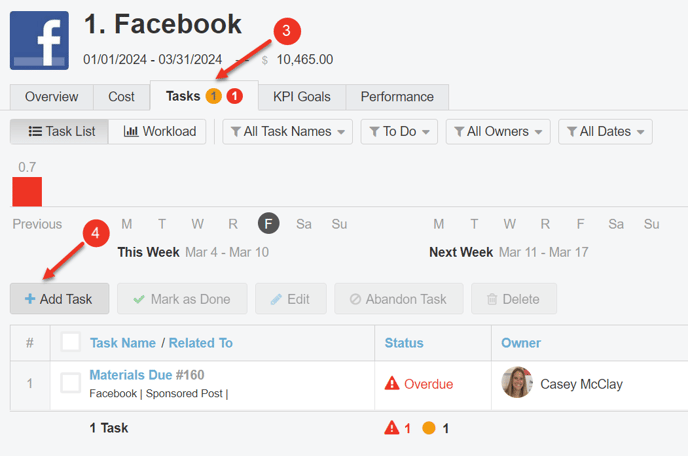Select Friday marker in This Week

pos(269,223)
